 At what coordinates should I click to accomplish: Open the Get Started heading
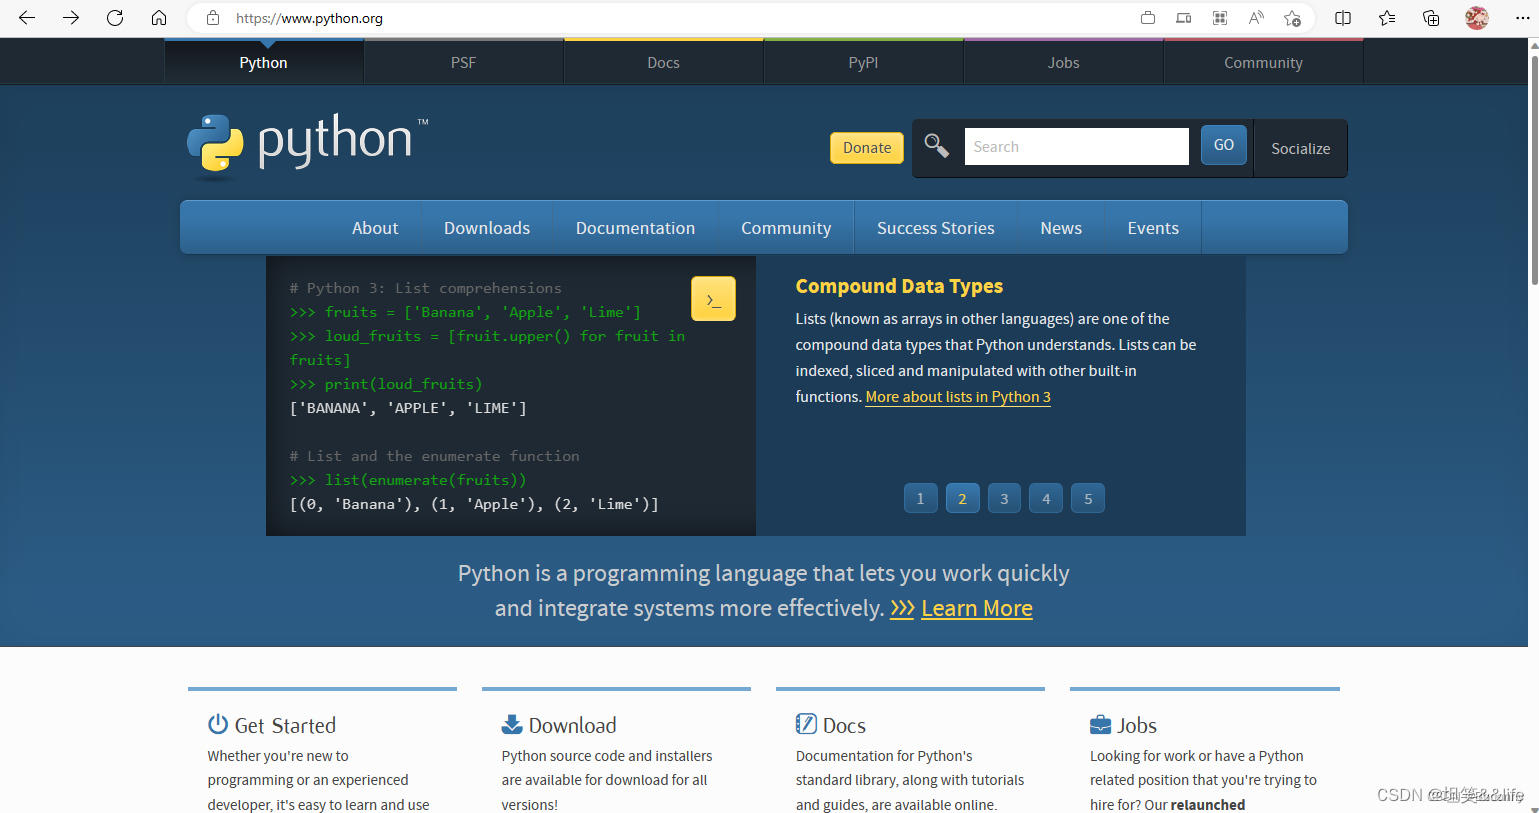(x=285, y=726)
